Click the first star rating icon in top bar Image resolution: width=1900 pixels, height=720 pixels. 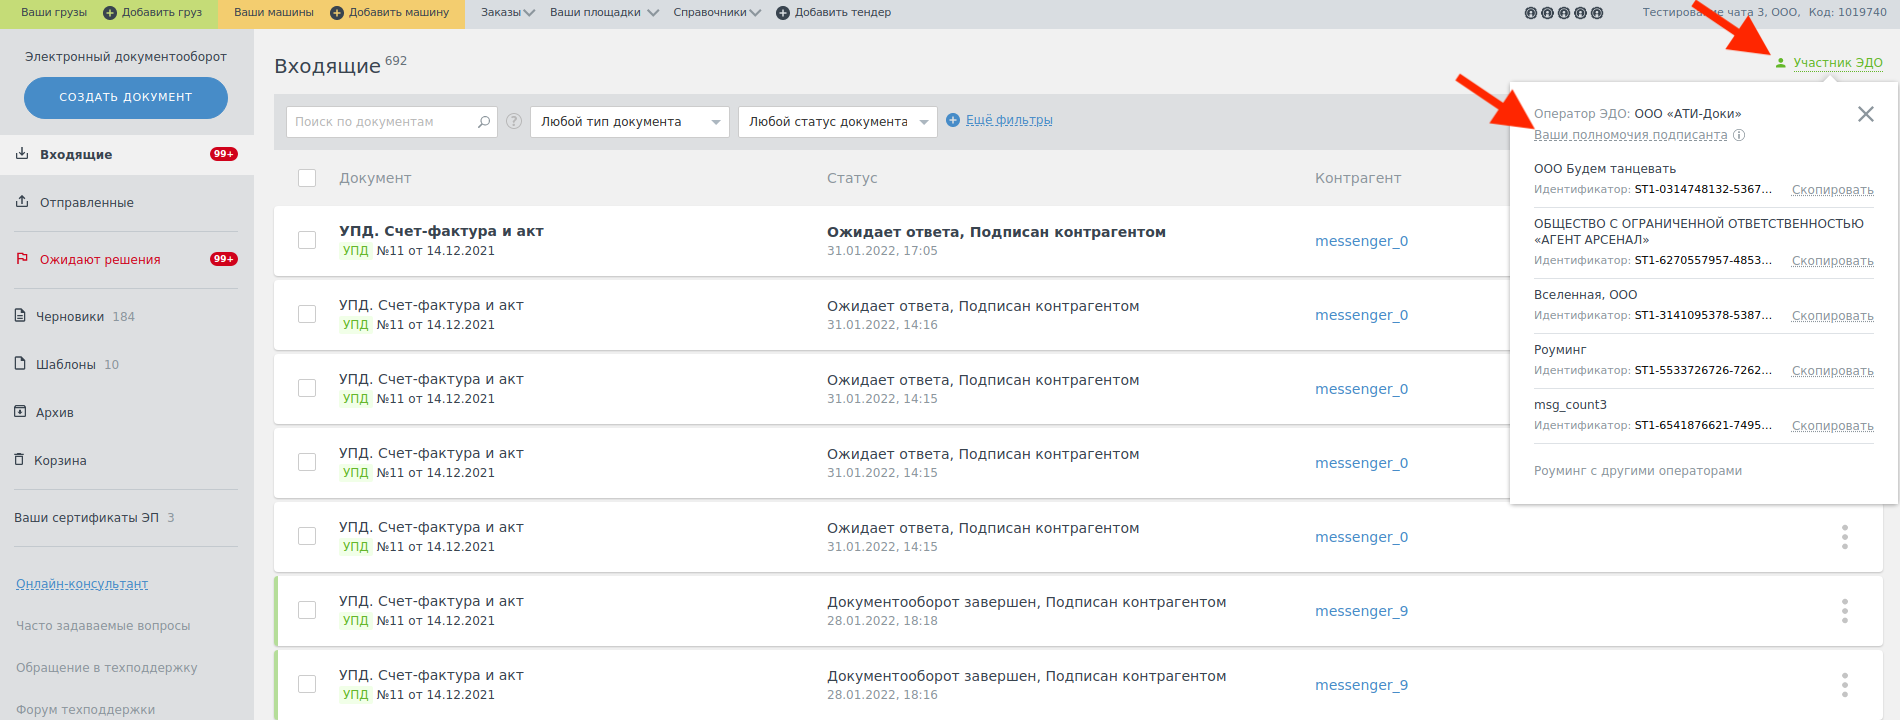click(1531, 13)
